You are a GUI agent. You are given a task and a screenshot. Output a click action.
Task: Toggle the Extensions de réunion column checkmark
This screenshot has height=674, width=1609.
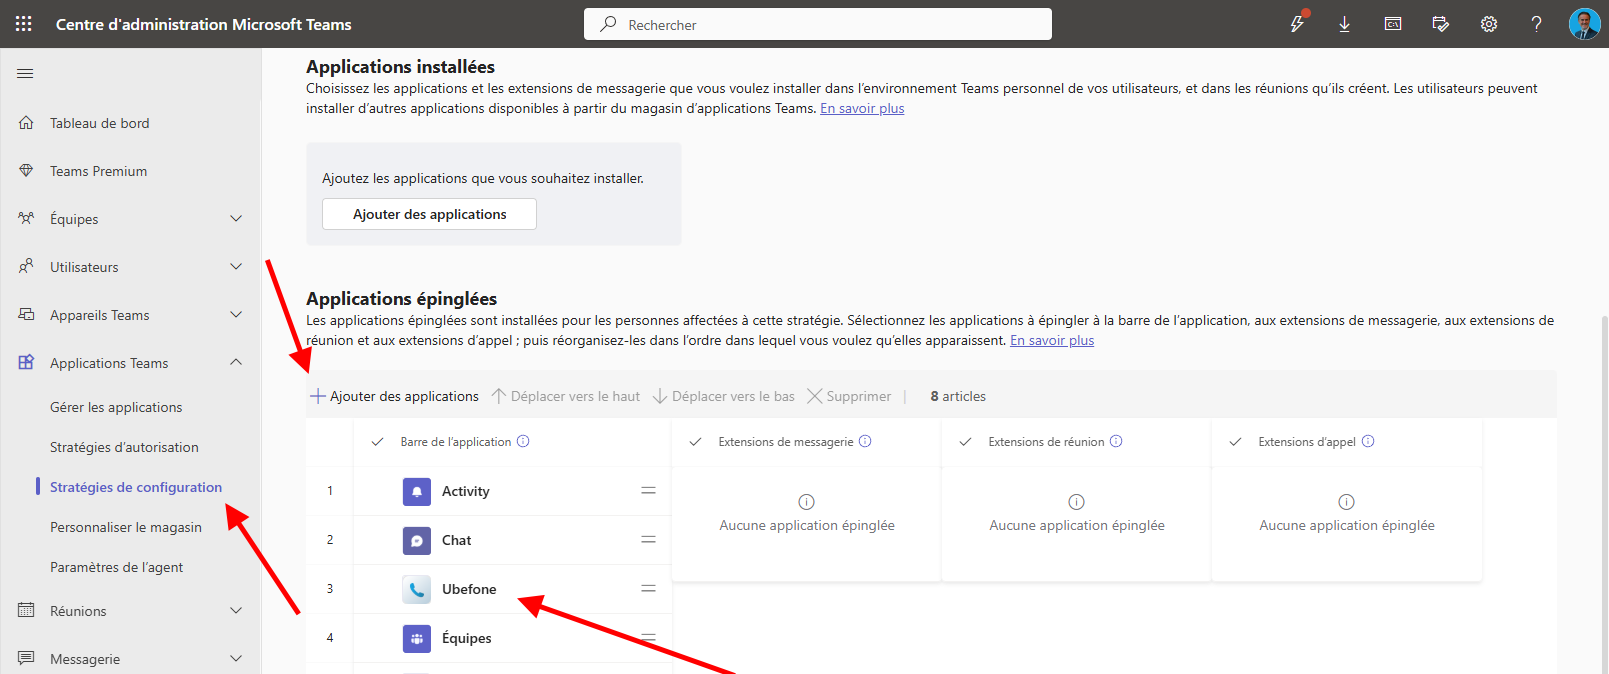965,442
